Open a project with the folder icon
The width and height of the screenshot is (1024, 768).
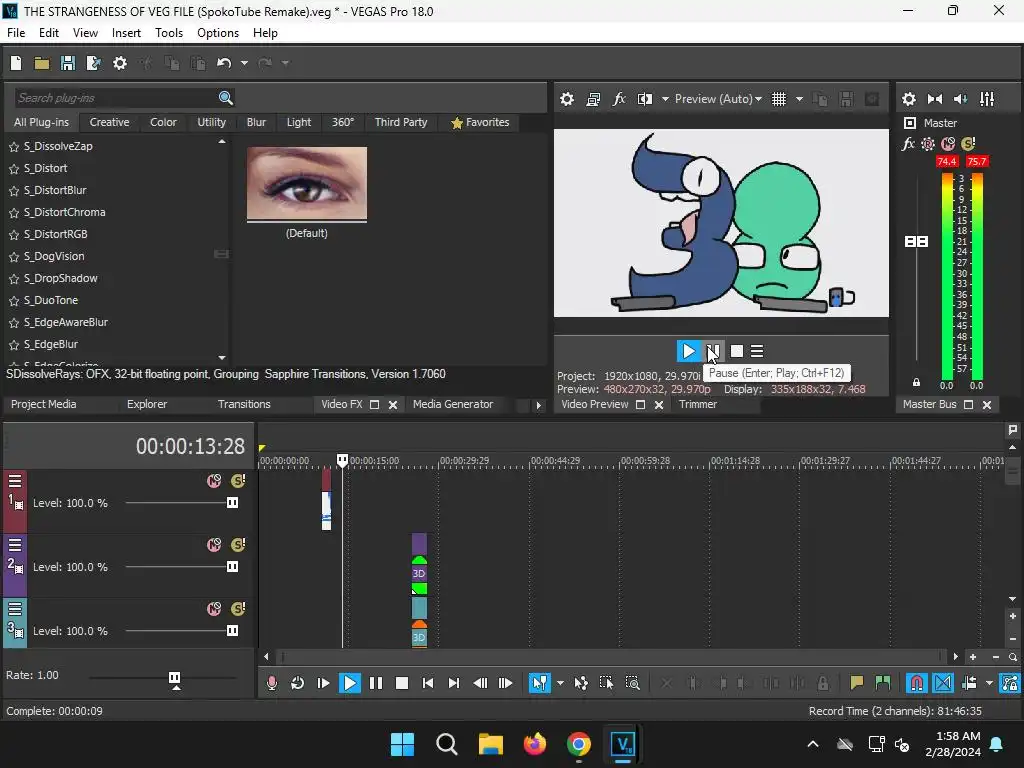click(42, 63)
